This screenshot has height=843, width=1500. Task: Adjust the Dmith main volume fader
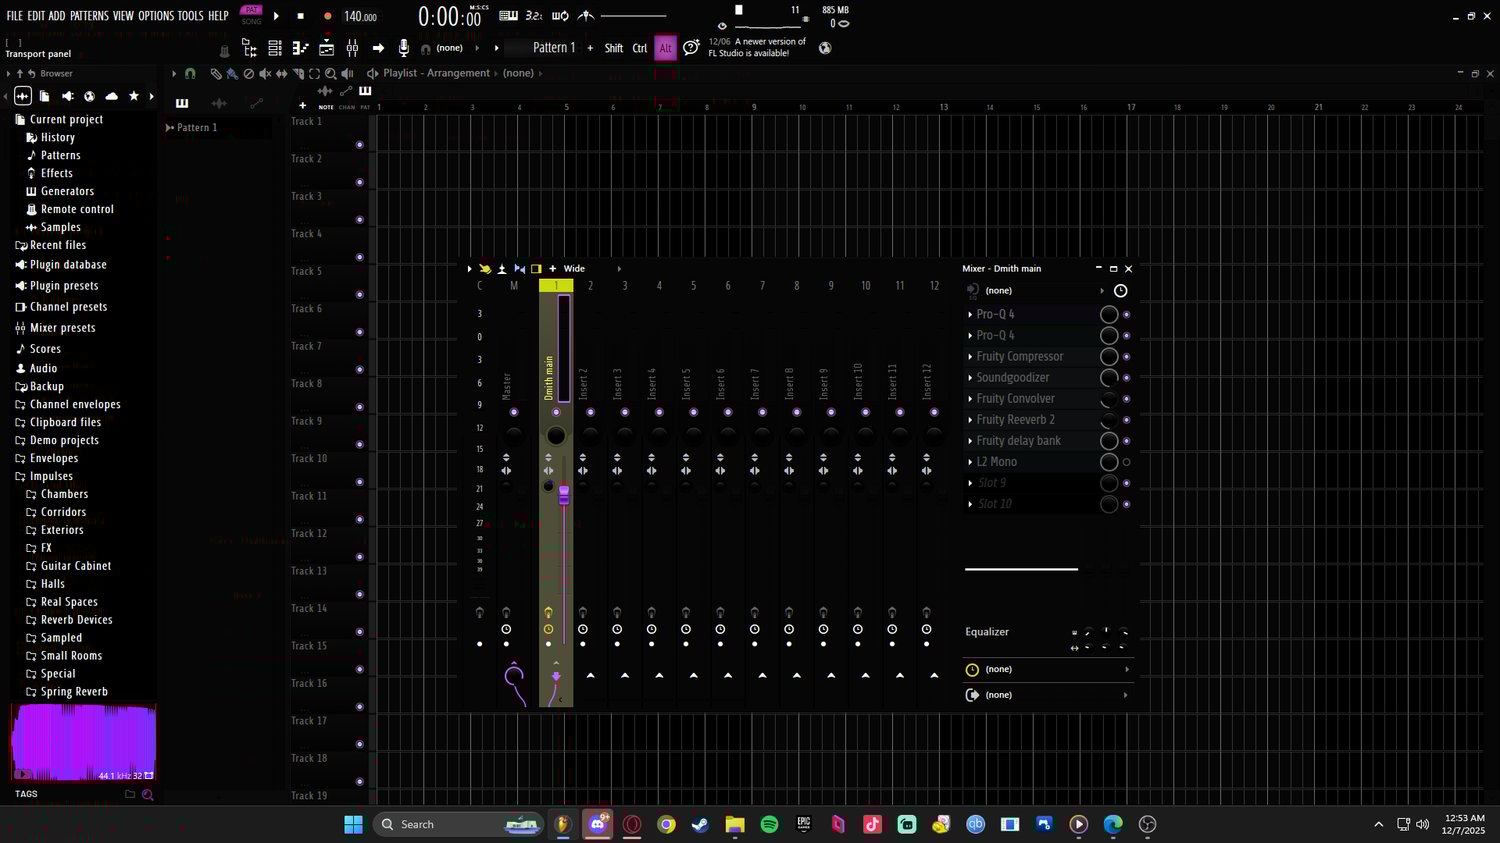pos(564,494)
